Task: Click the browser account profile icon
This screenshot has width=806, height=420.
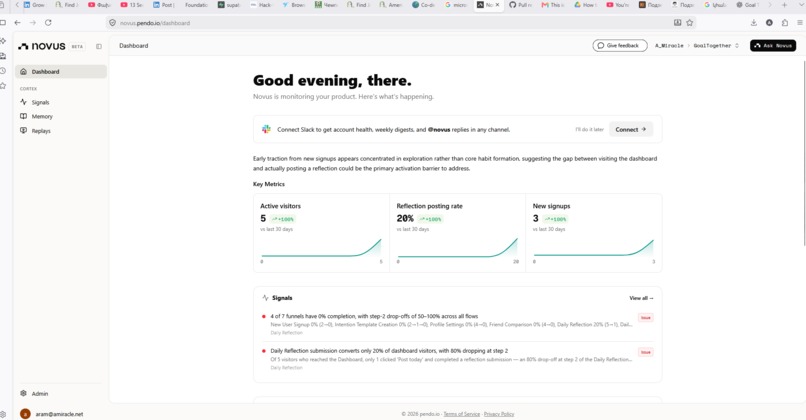Action: click(x=769, y=23)
